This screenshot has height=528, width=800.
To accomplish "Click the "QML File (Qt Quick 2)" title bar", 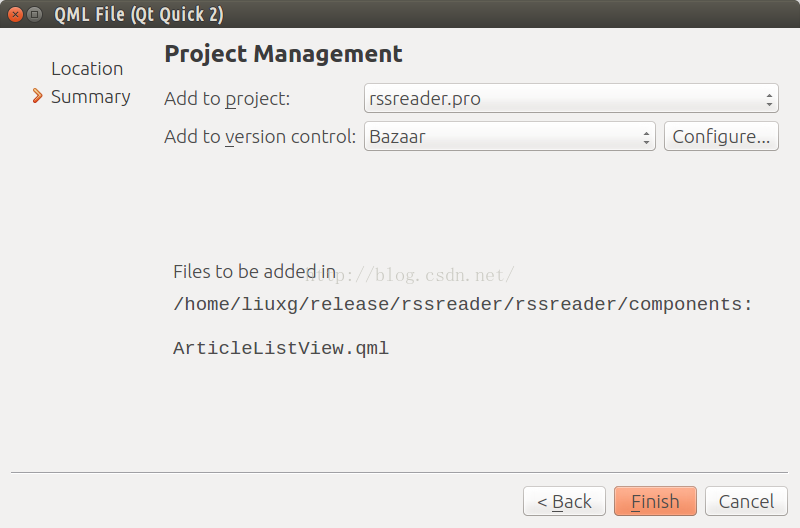I will pos(139,14).
